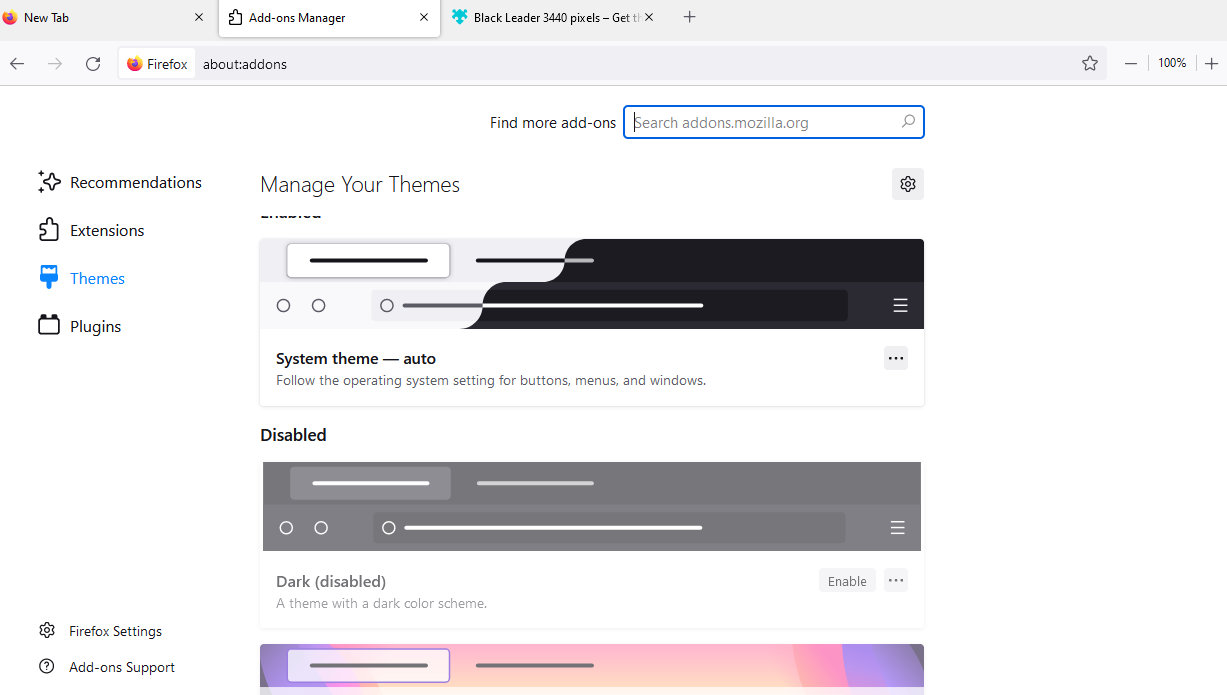Open the Themes section

click(x=97, y=277)
